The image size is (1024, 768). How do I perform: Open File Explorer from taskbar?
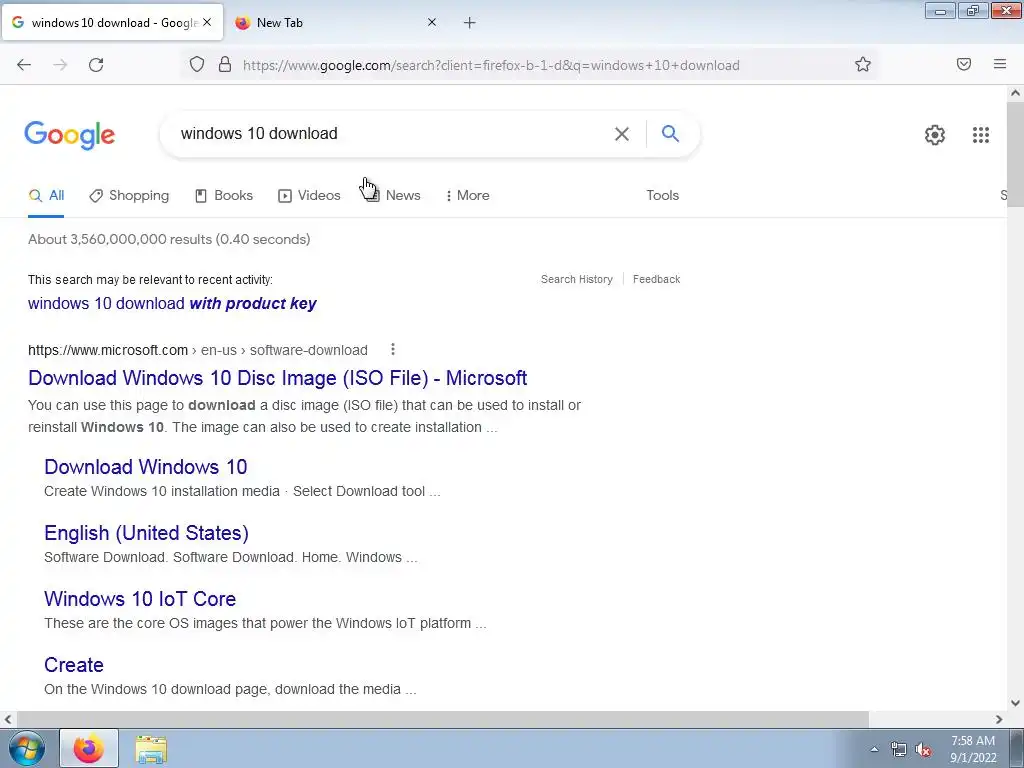click(x=151, y=749)
